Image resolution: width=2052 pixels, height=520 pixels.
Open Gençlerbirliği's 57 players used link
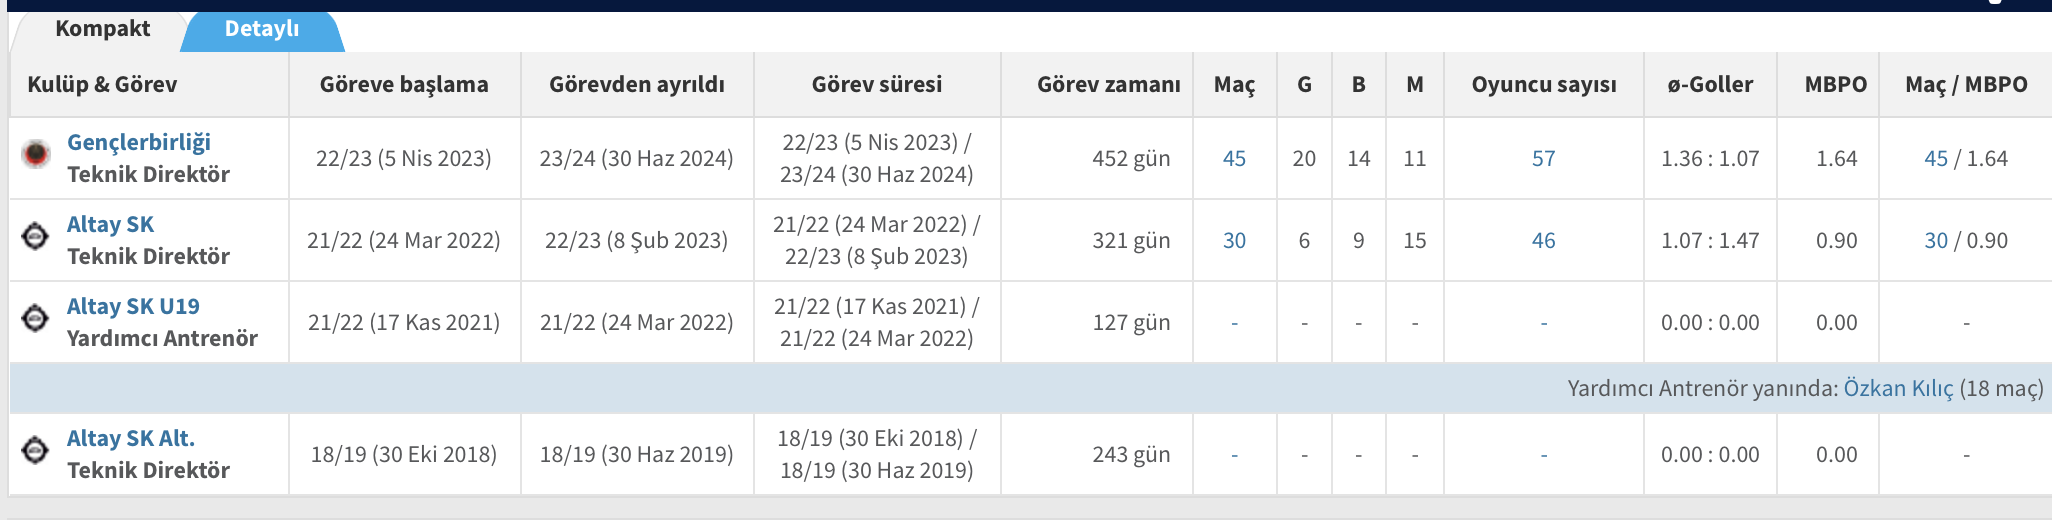tap(1543, 158)
